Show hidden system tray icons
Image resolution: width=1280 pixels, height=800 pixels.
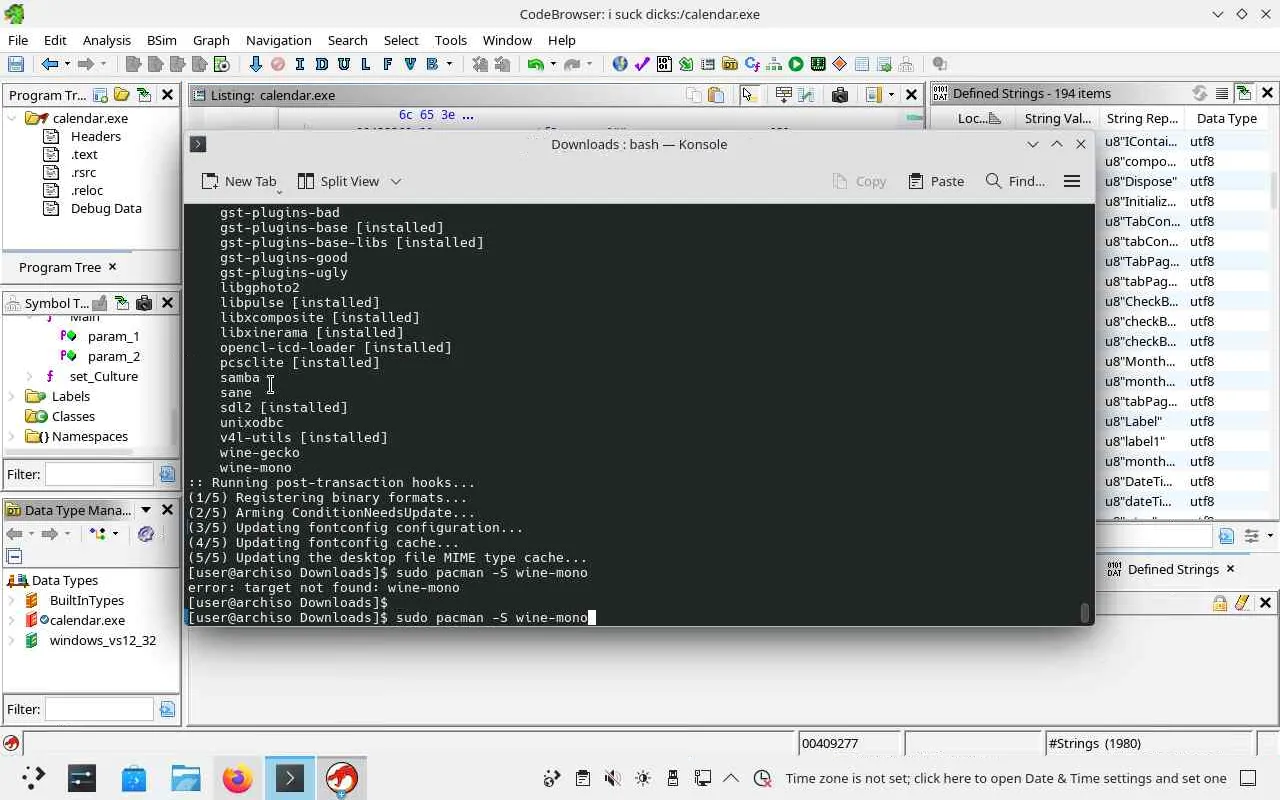(x=731, y=778)
